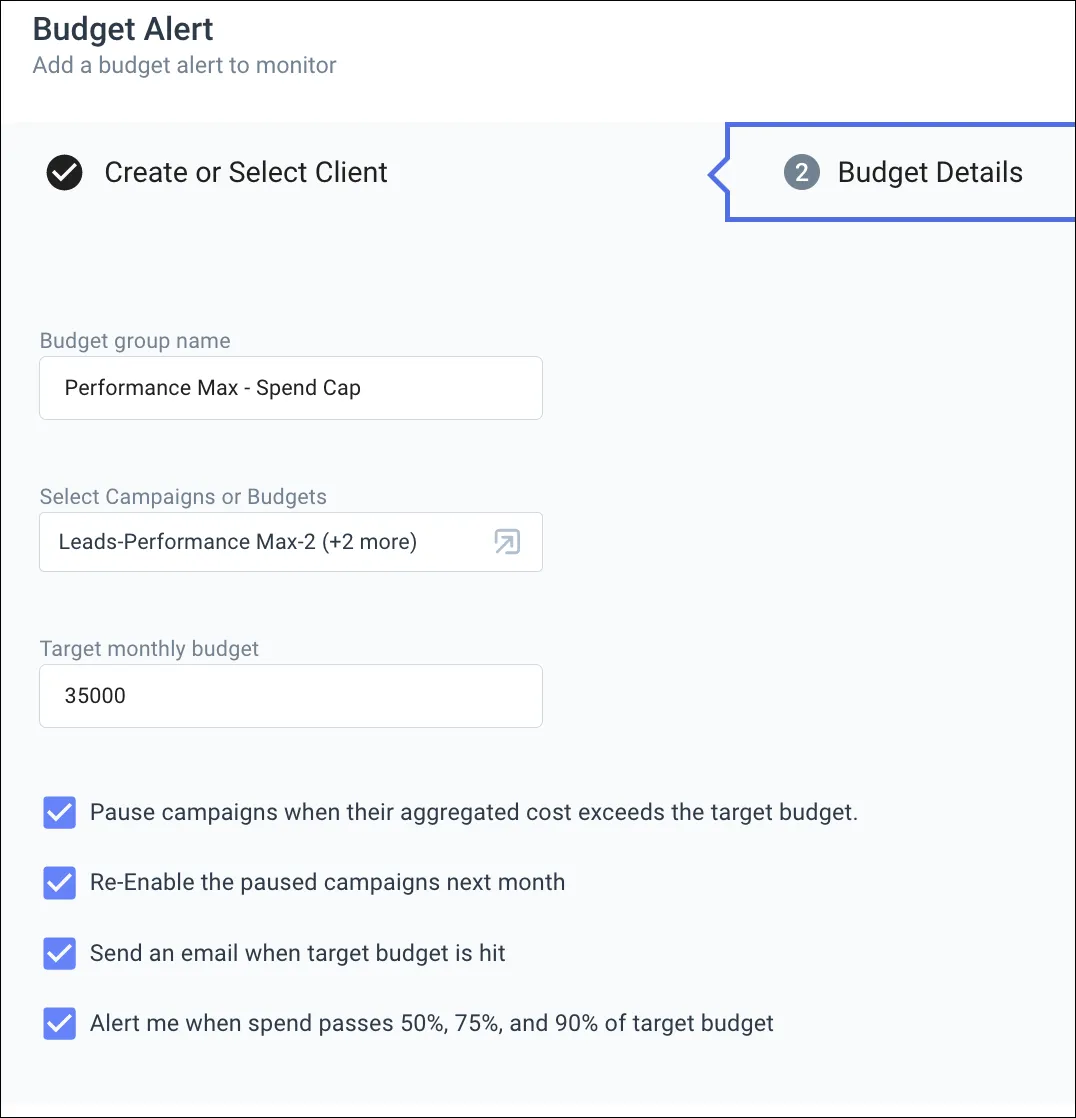Screen dimensions: 1076x1118
Task: Click the Target monthly budget input field
Action: [290, 696]
